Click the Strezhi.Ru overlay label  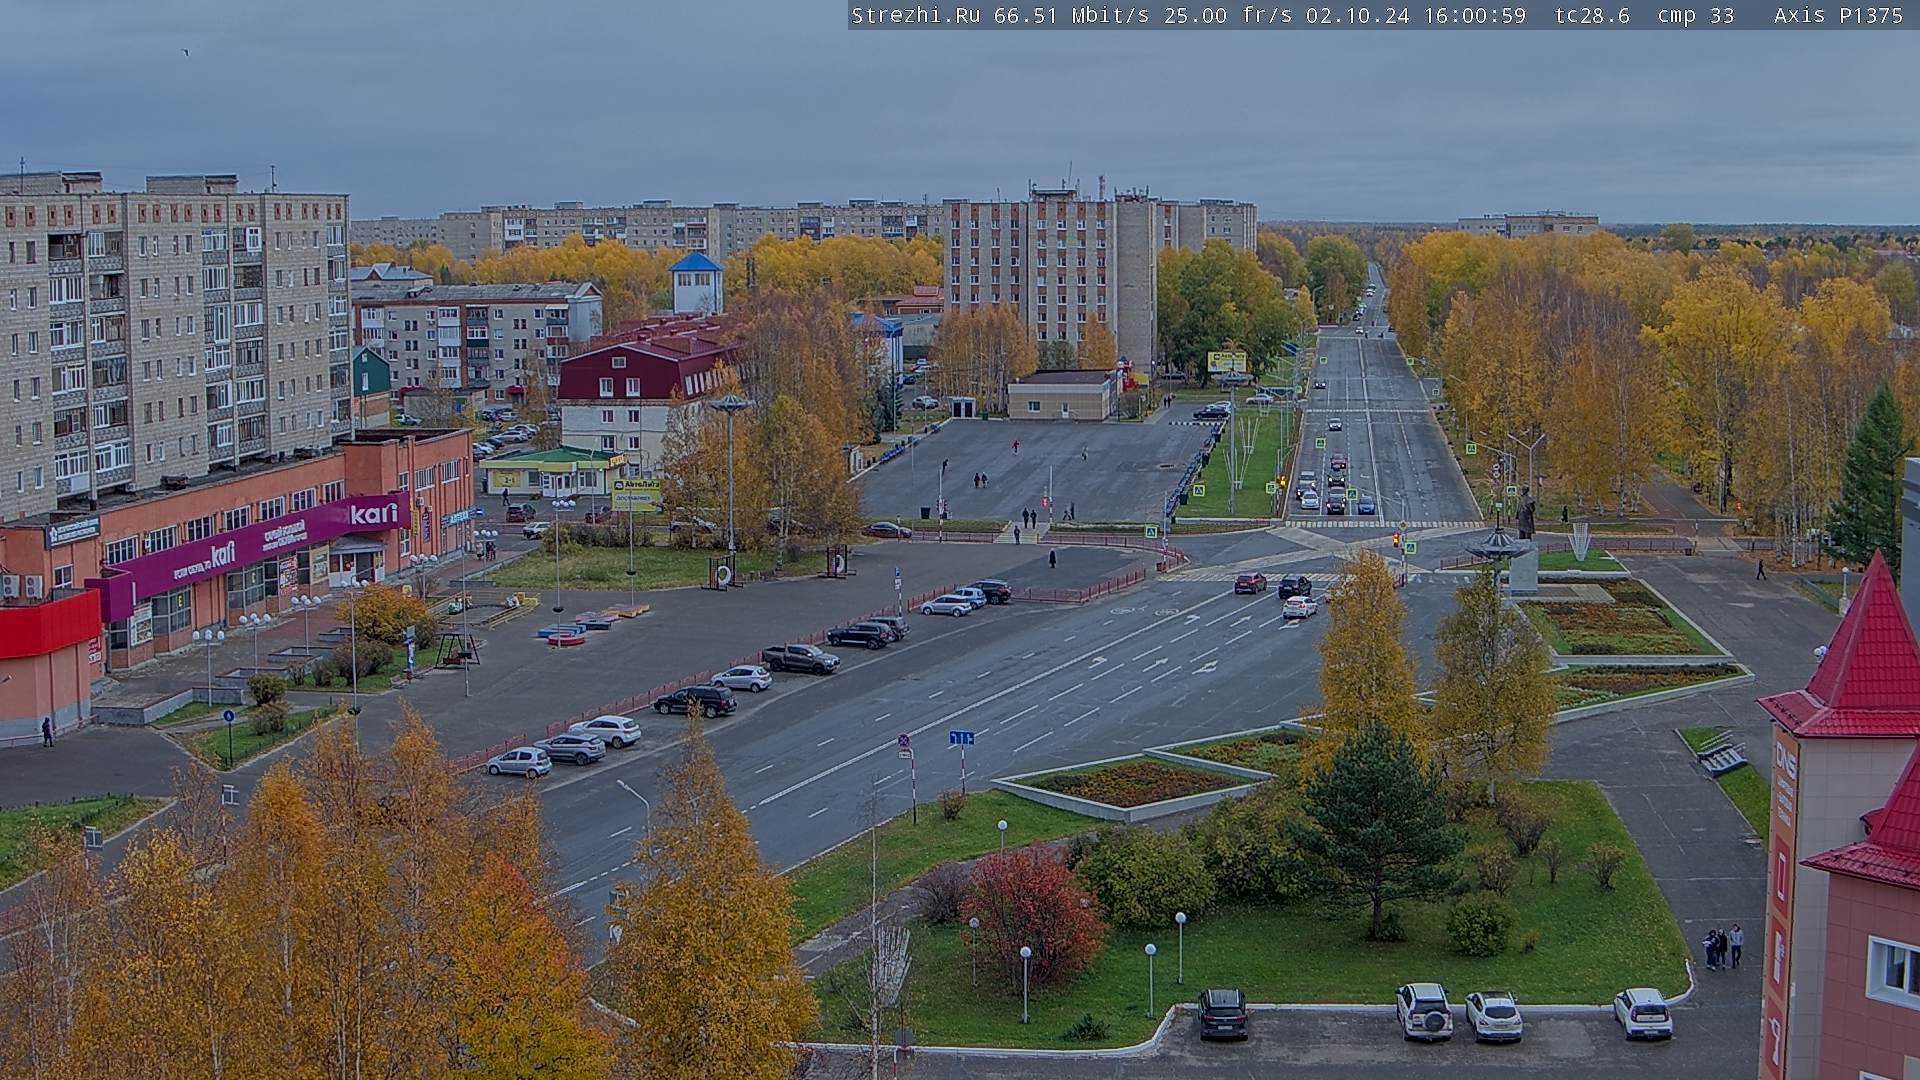[915, 15]
